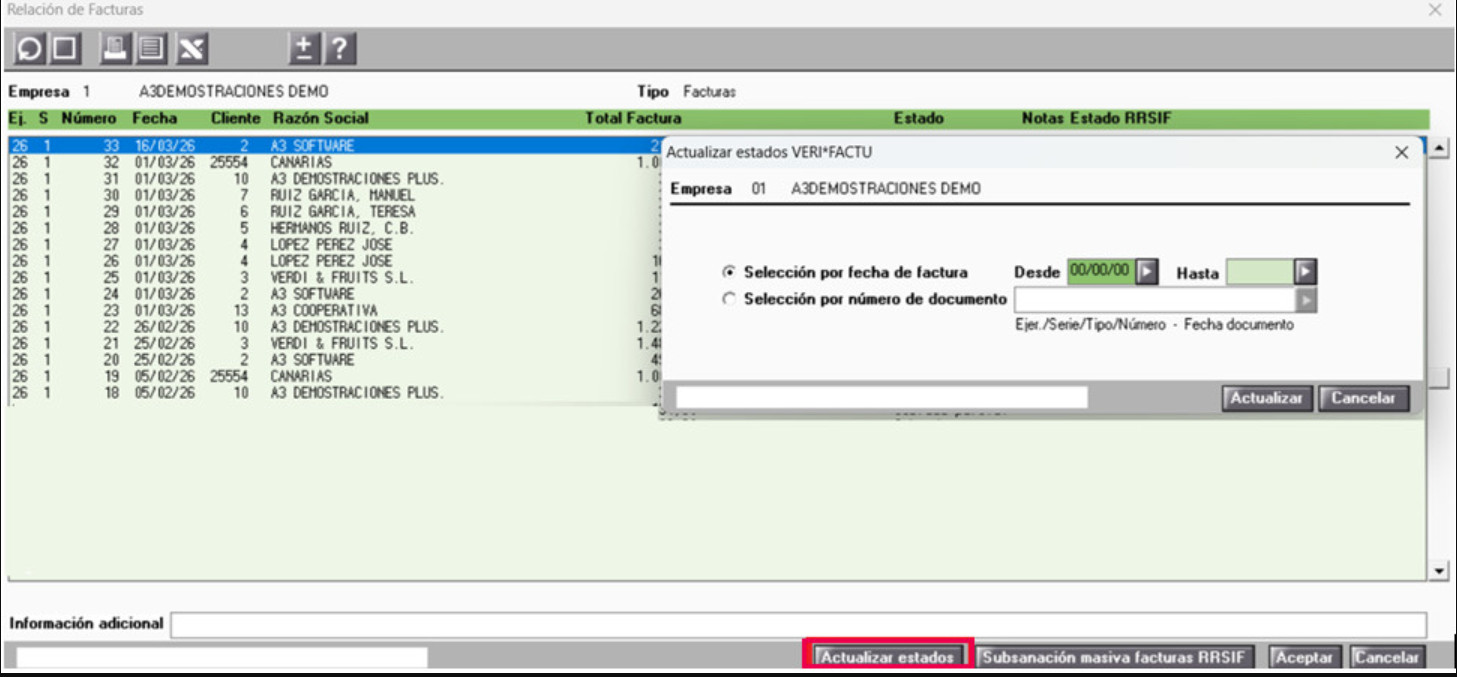Viewport: 1457px width, 677px height.
Task: Select invoice 28 row HERMANOS RUIZ, C.B.
Action: pyautogui.click(x=333, y=228)
